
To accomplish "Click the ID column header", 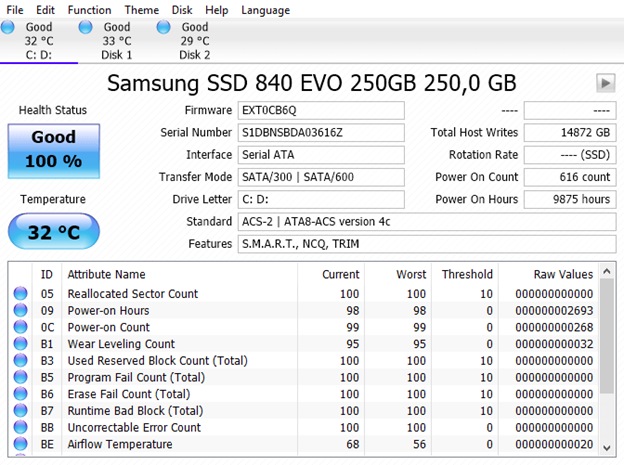I will coord(47,274).
